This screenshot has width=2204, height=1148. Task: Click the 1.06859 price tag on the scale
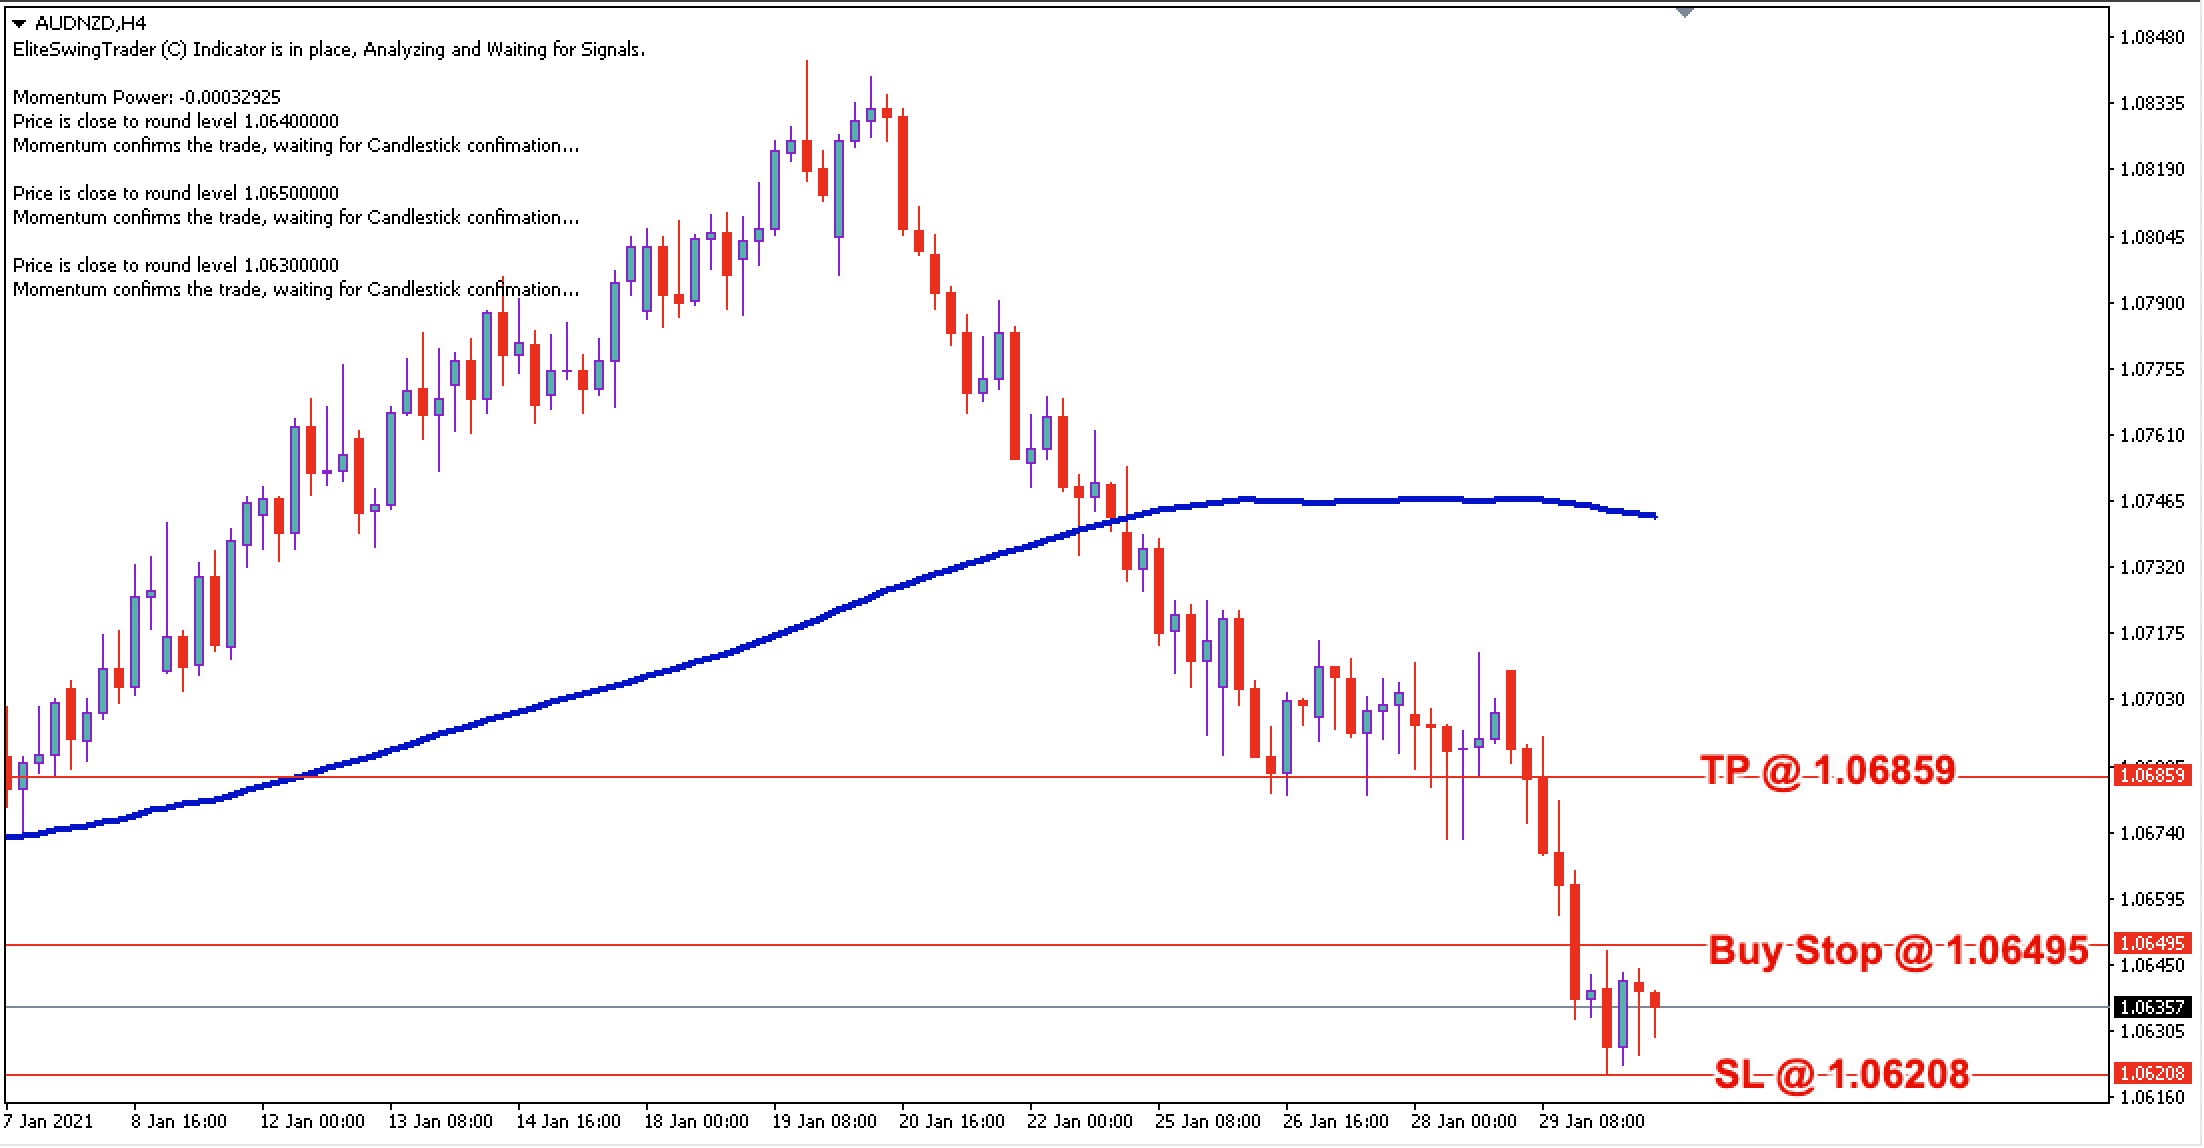(2155, 775)
